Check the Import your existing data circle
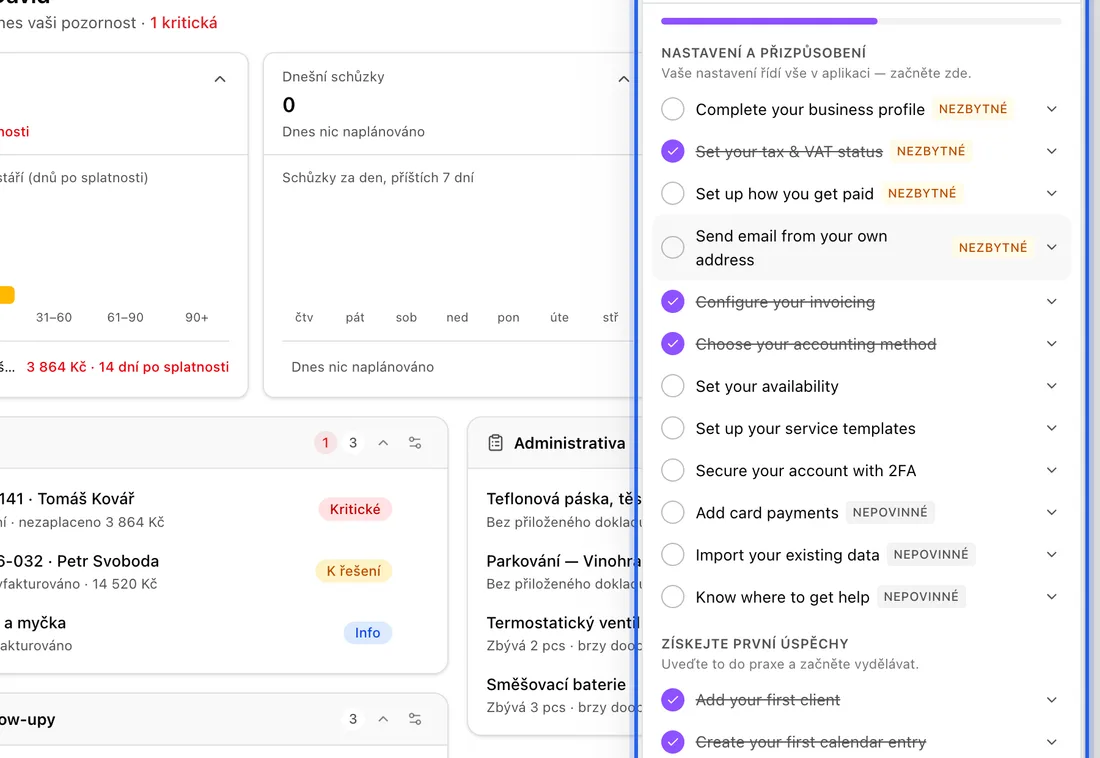Viewport: 1100px width, 758px height. tap(673, 554)
